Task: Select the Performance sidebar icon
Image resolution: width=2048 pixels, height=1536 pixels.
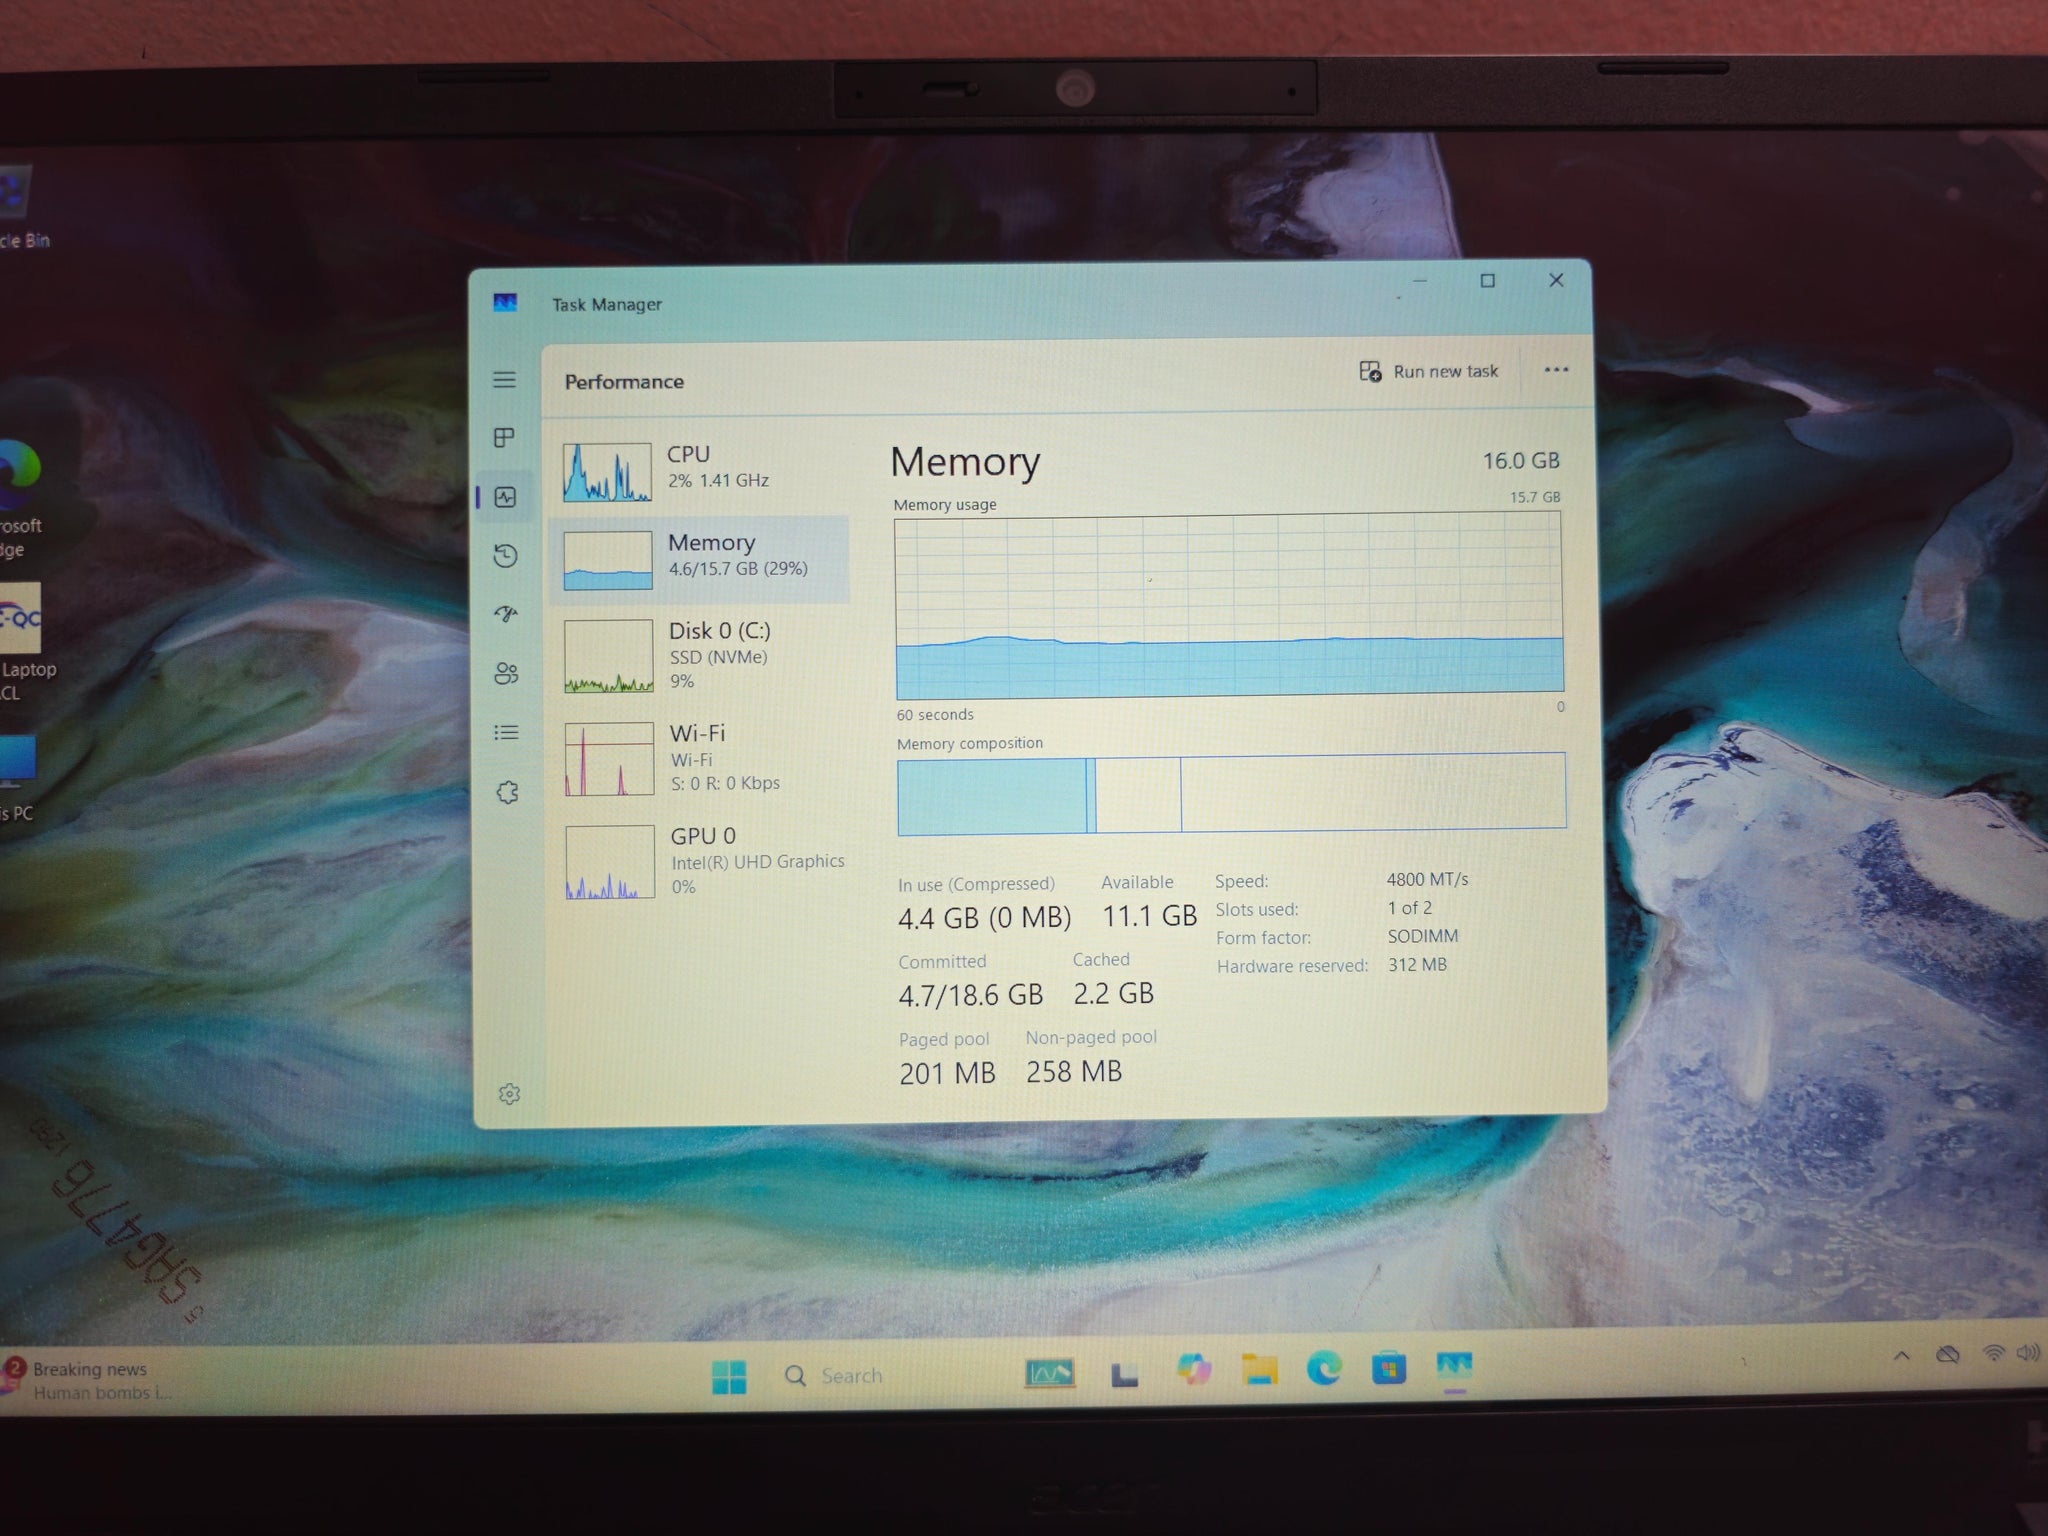Action: (505, 497)
